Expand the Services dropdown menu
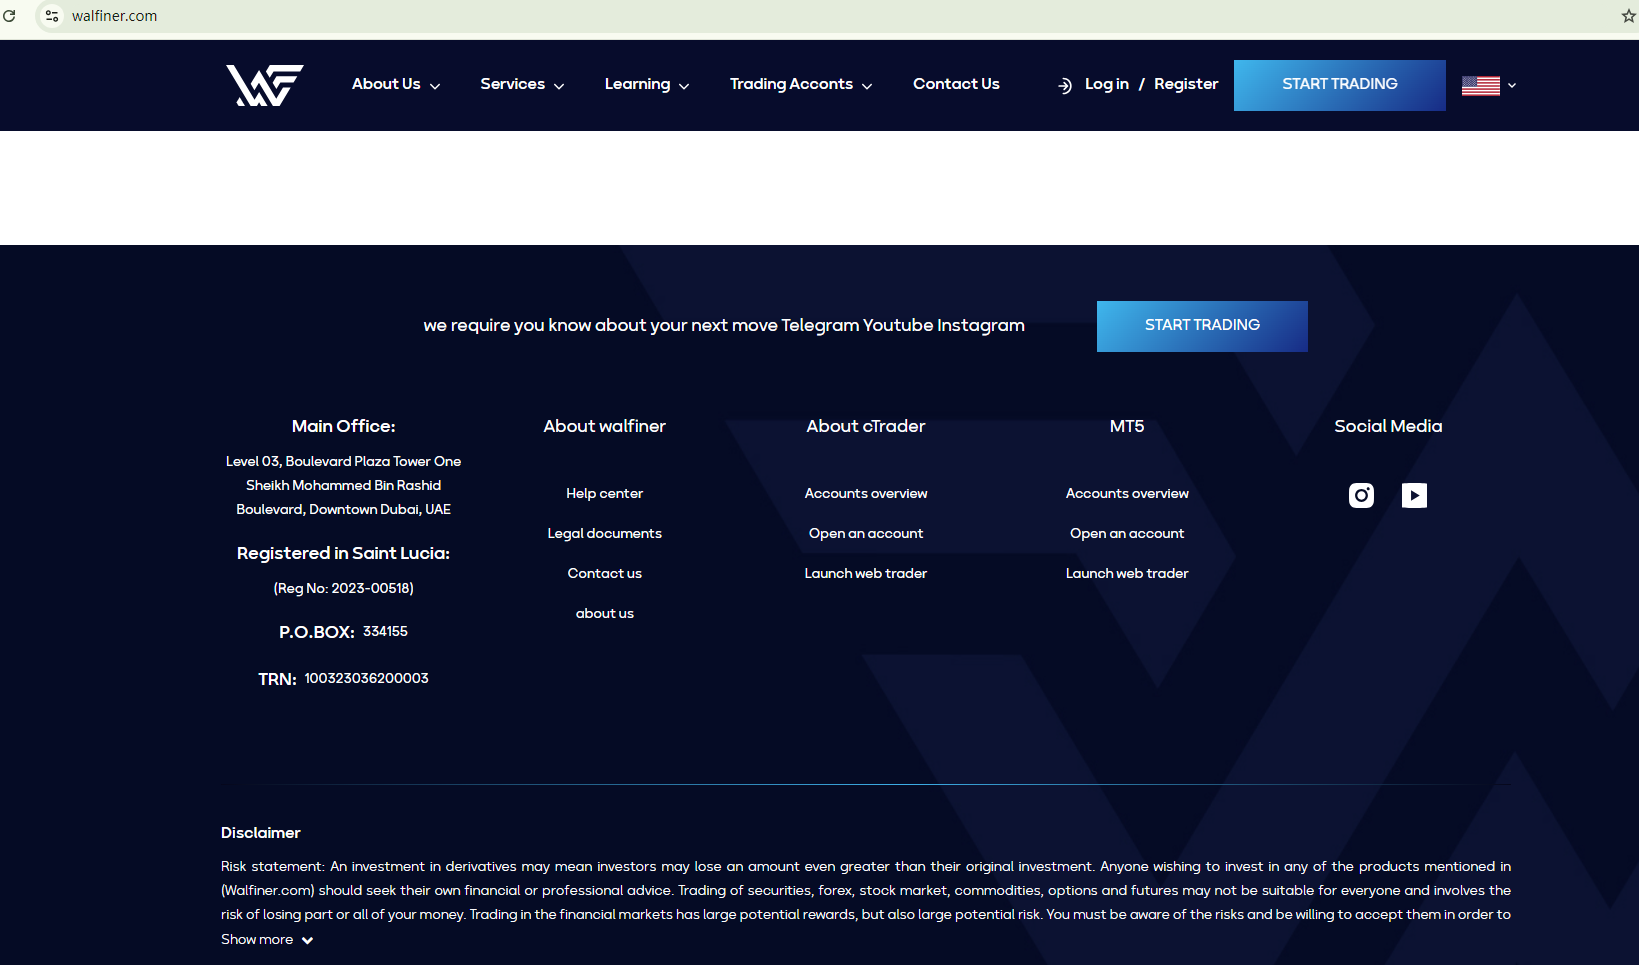Image resolution: width=1639 pixels, height=965 pixels. click(x=522, y=84)
